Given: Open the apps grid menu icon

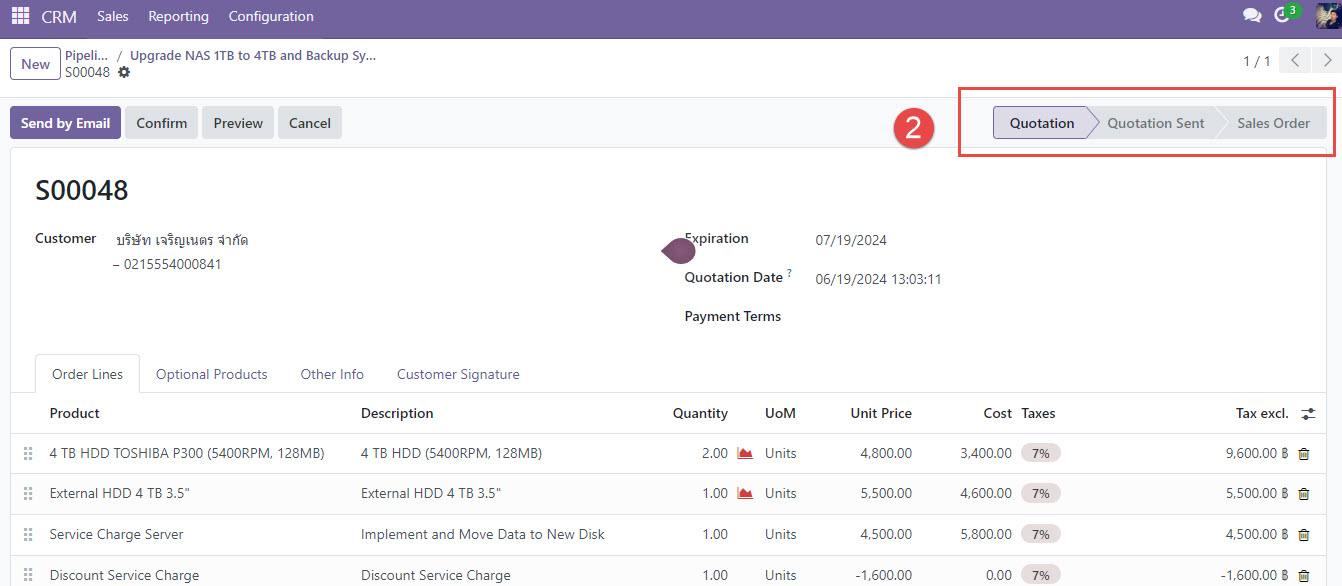Looking at the screenshot, I should point(20,16).
